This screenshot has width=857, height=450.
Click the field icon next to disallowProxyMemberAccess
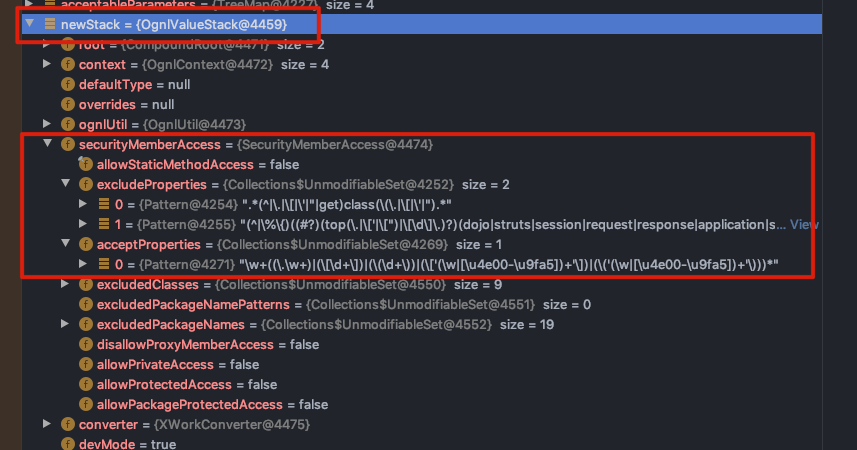86,344
